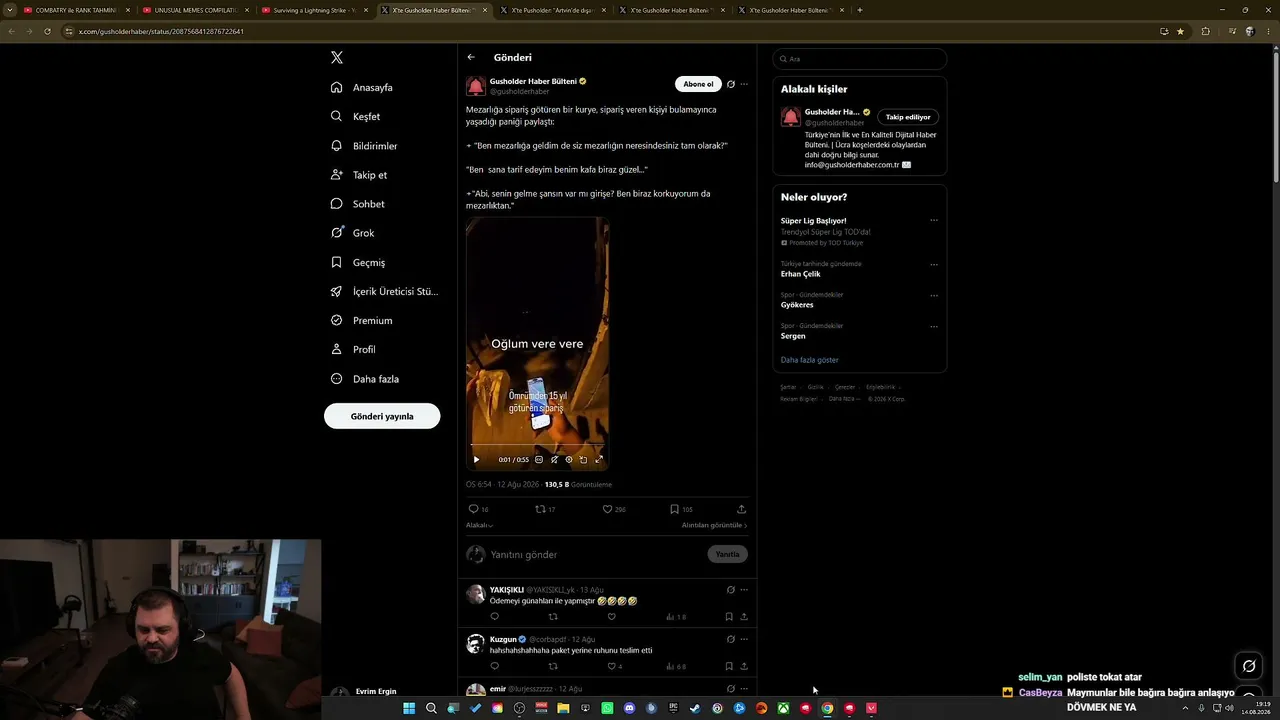The image size is (1280, 720).
Task: Toggle video captions
Action: coord(539,460)
